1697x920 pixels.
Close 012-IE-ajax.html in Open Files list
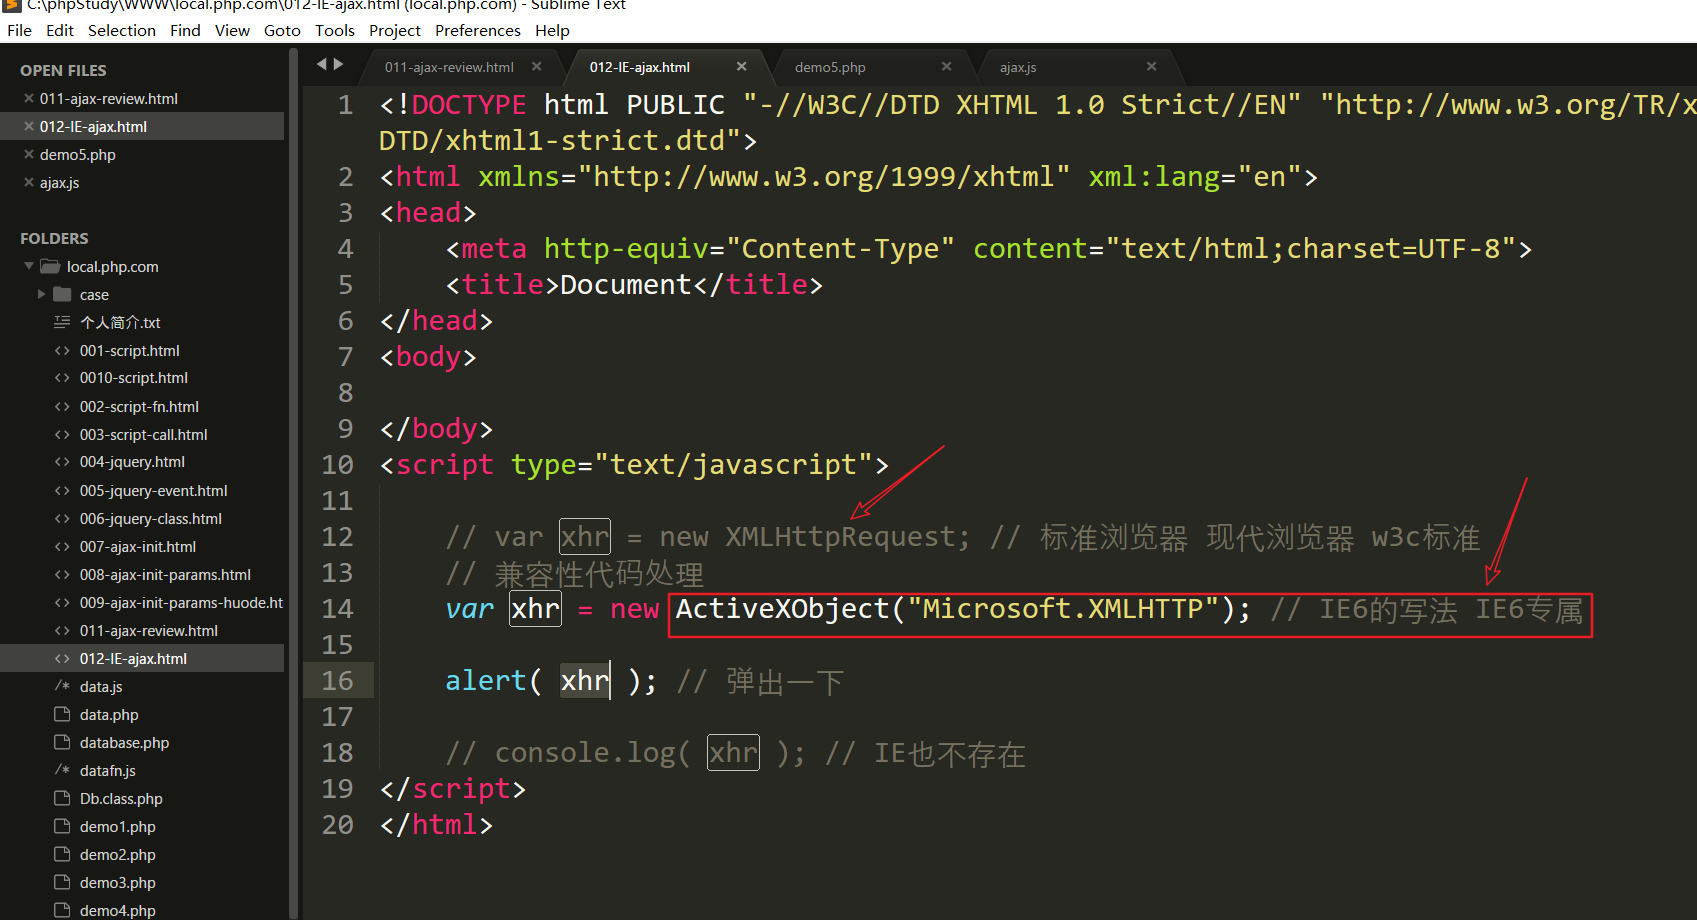pos(29,127)
